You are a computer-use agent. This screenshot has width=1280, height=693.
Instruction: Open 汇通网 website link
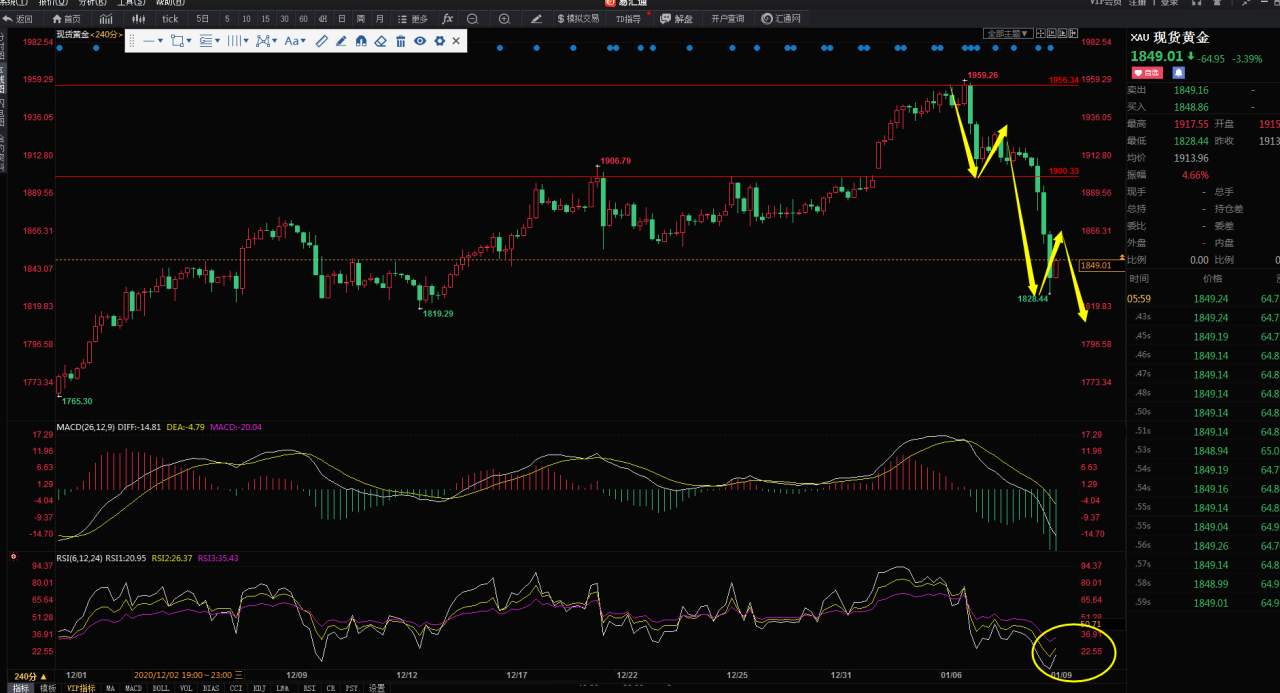781,19
